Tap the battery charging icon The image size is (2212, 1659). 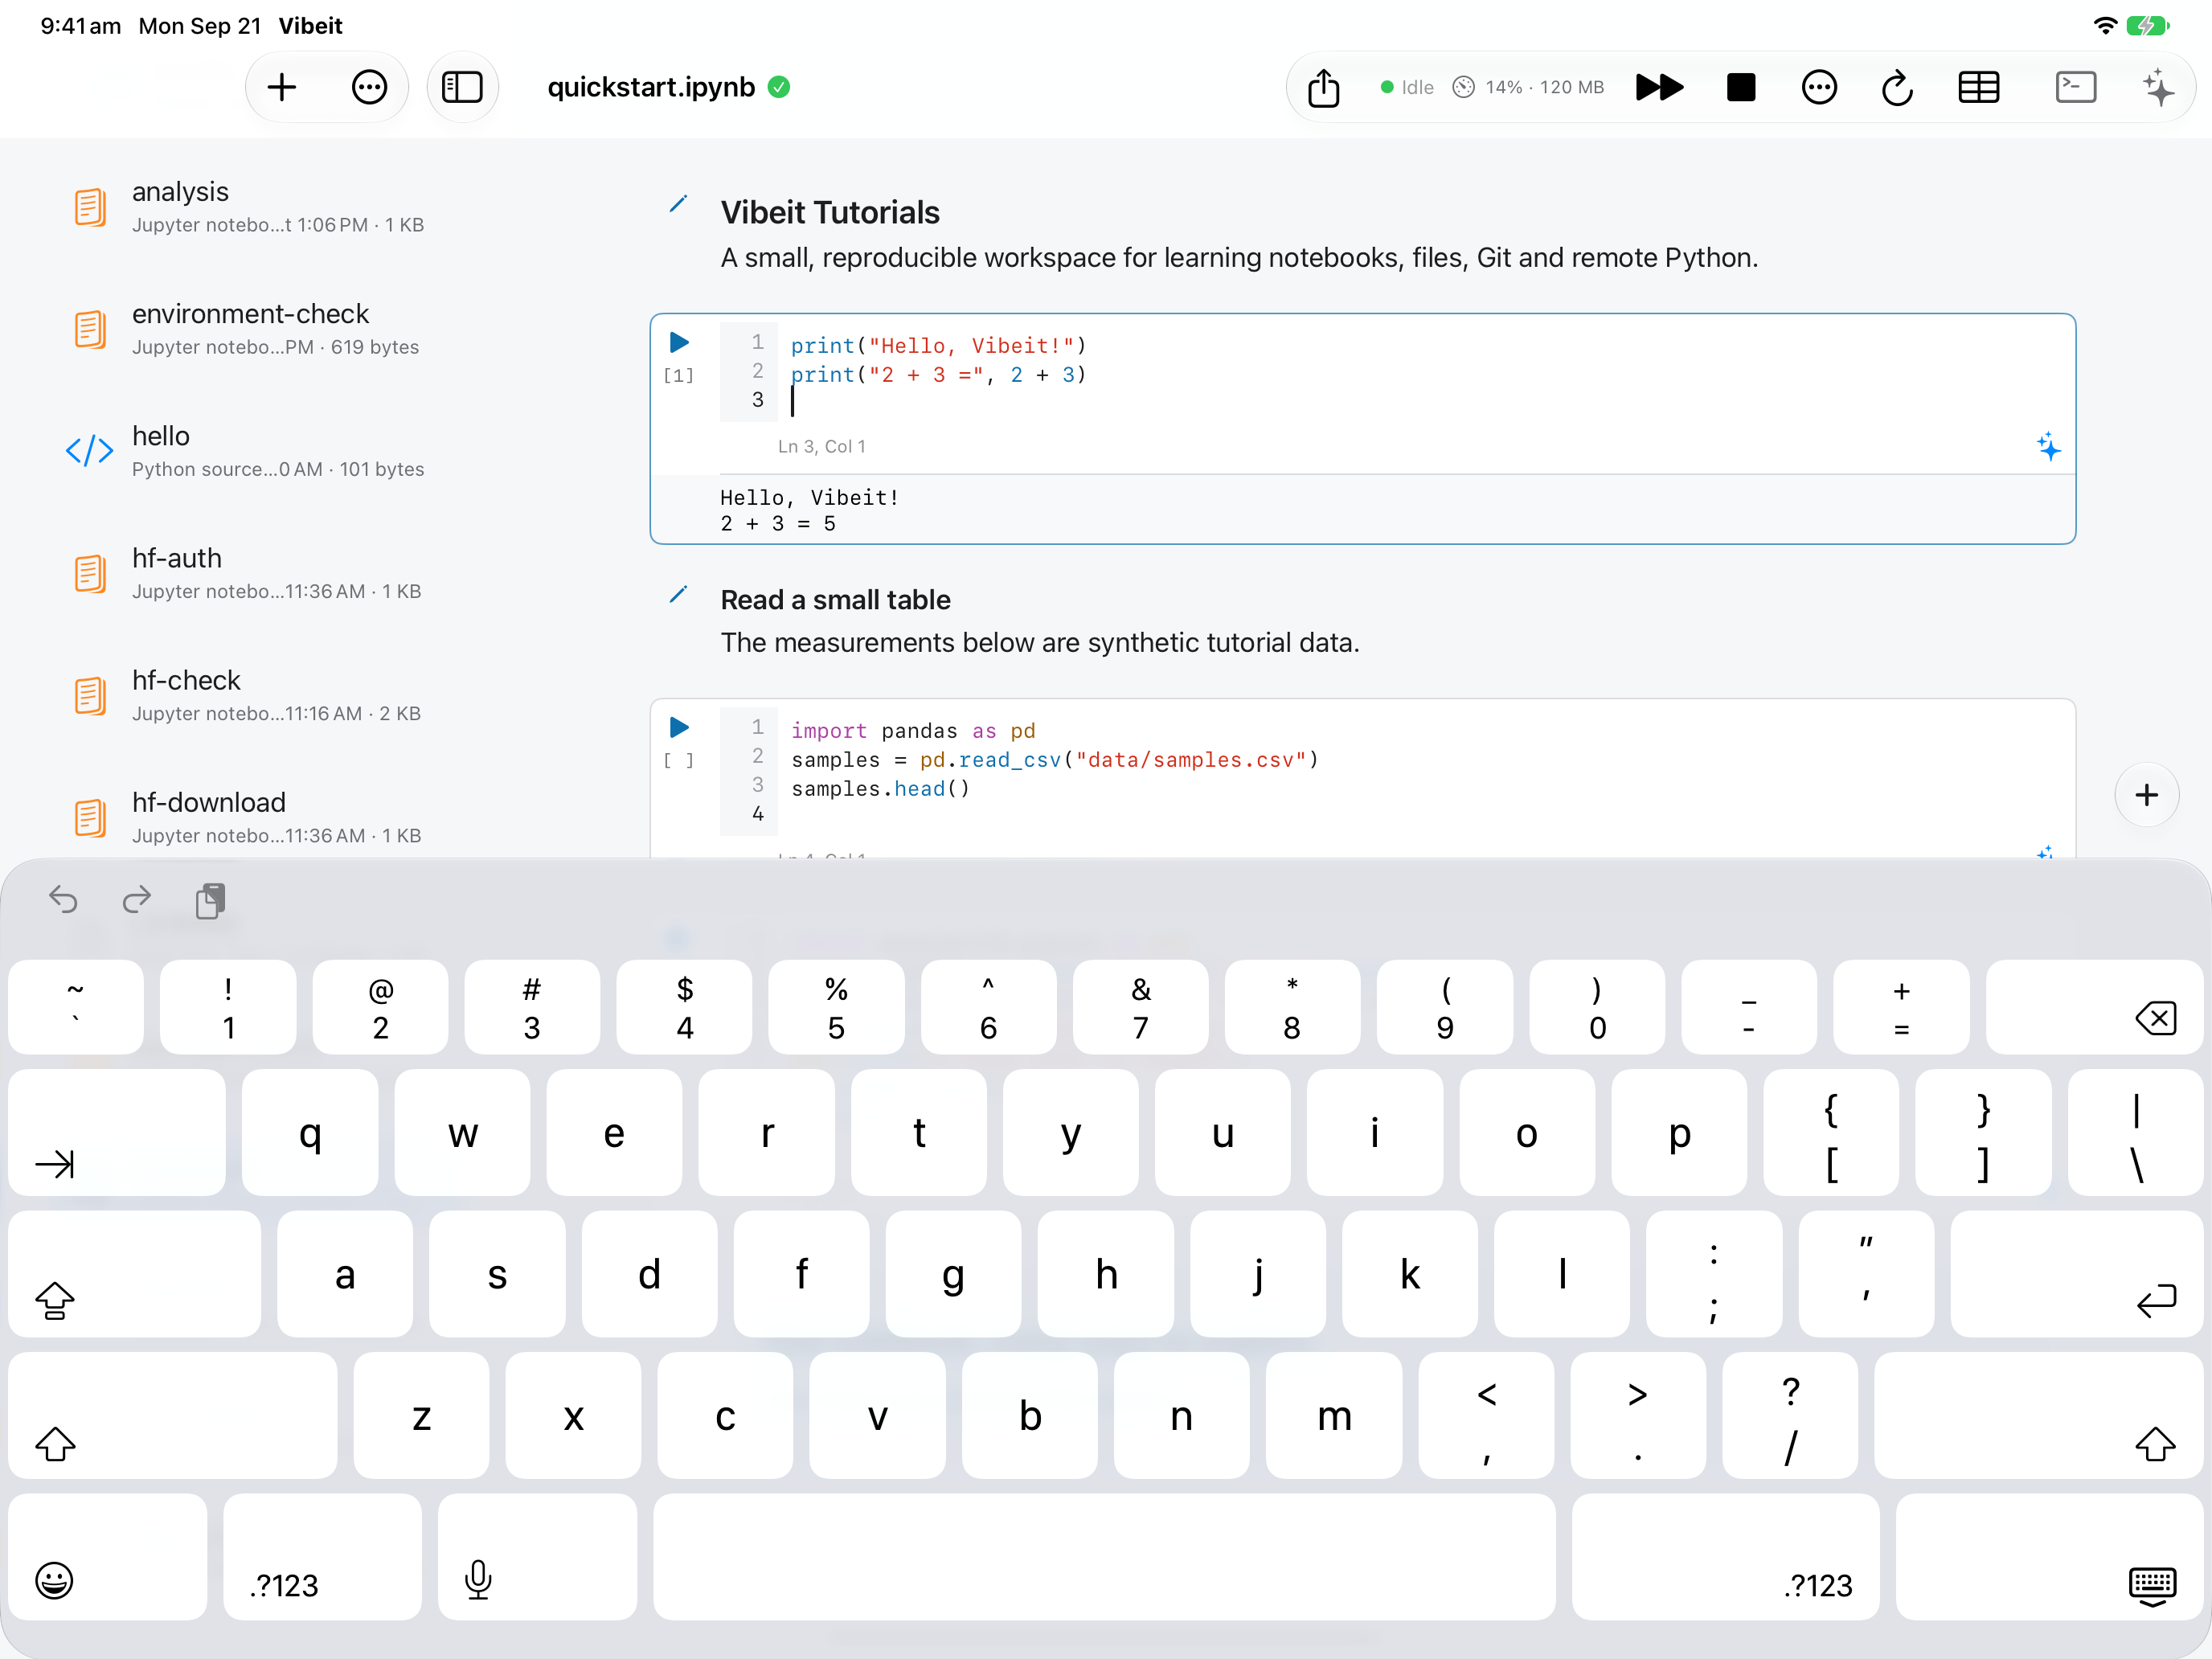2148,25
